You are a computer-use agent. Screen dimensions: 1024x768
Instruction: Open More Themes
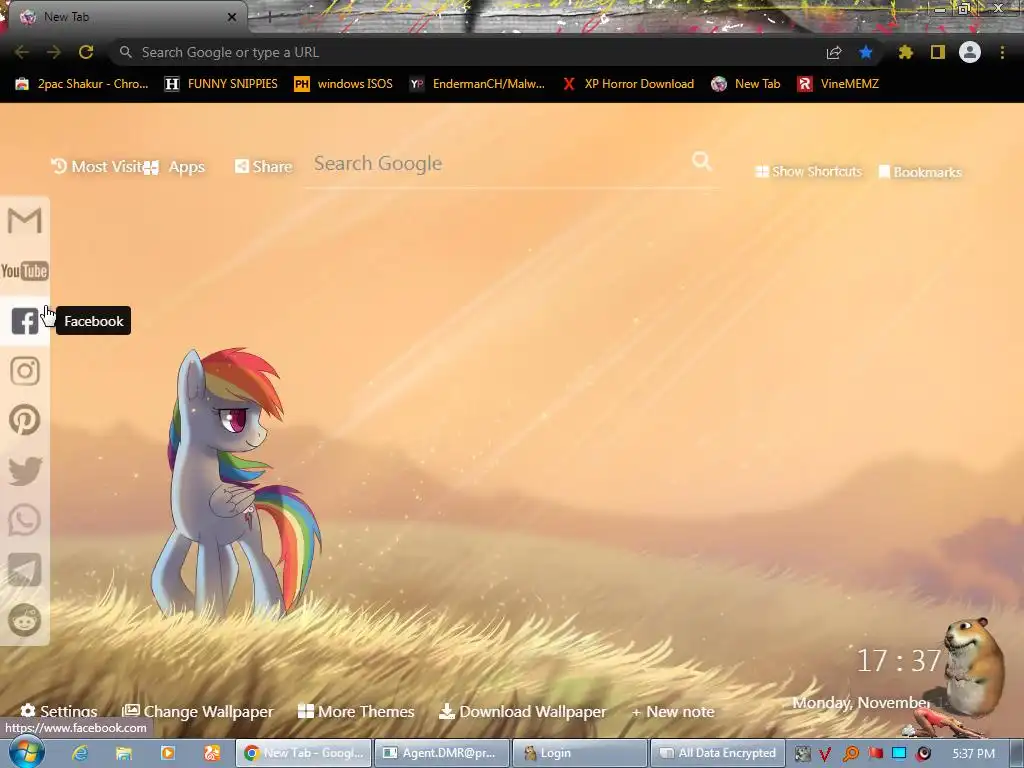pyautogui.click(x=356, y=711)
